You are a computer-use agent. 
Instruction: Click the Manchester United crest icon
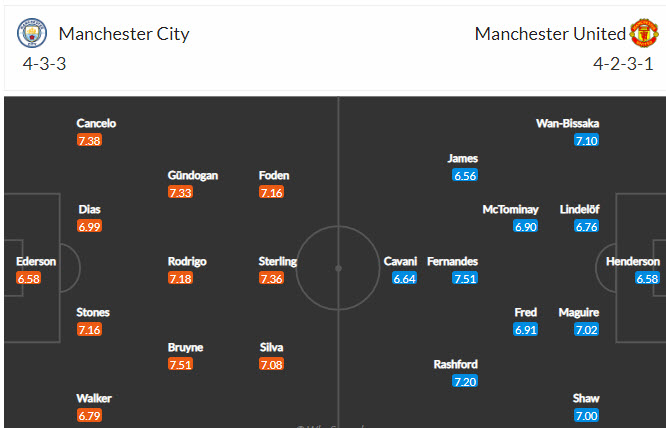tap(645, 34)
